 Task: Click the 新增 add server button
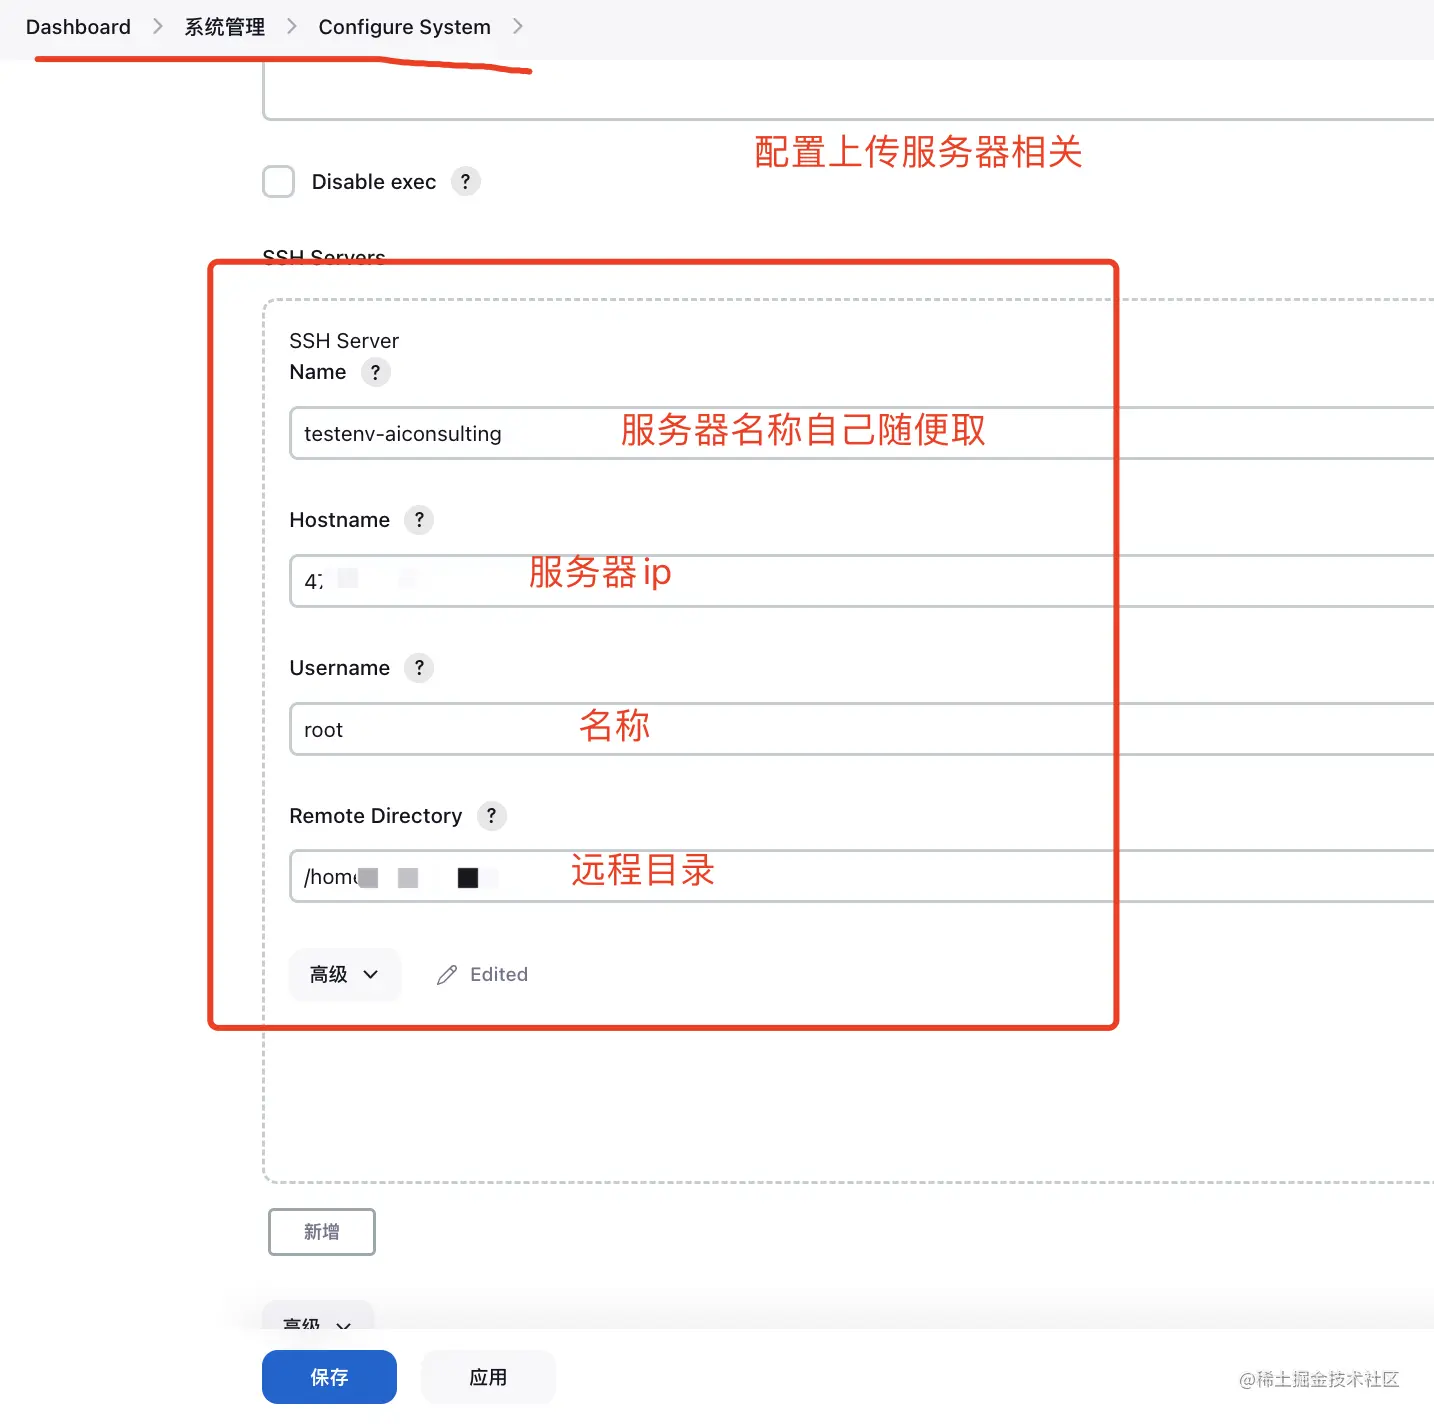(x=322, y=1232)
